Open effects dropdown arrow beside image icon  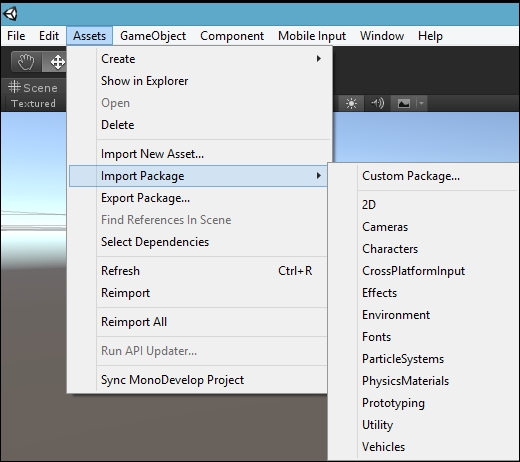[421, 104]
